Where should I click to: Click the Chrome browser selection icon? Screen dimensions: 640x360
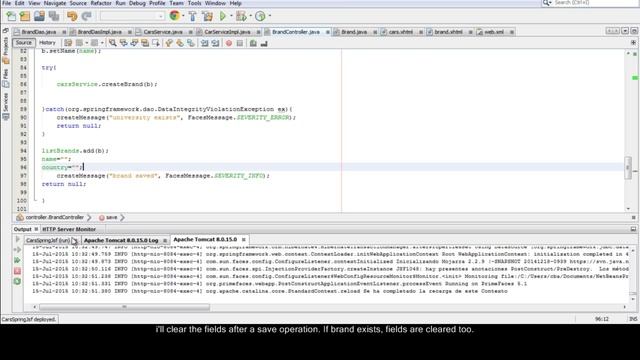tap(174, 16)
